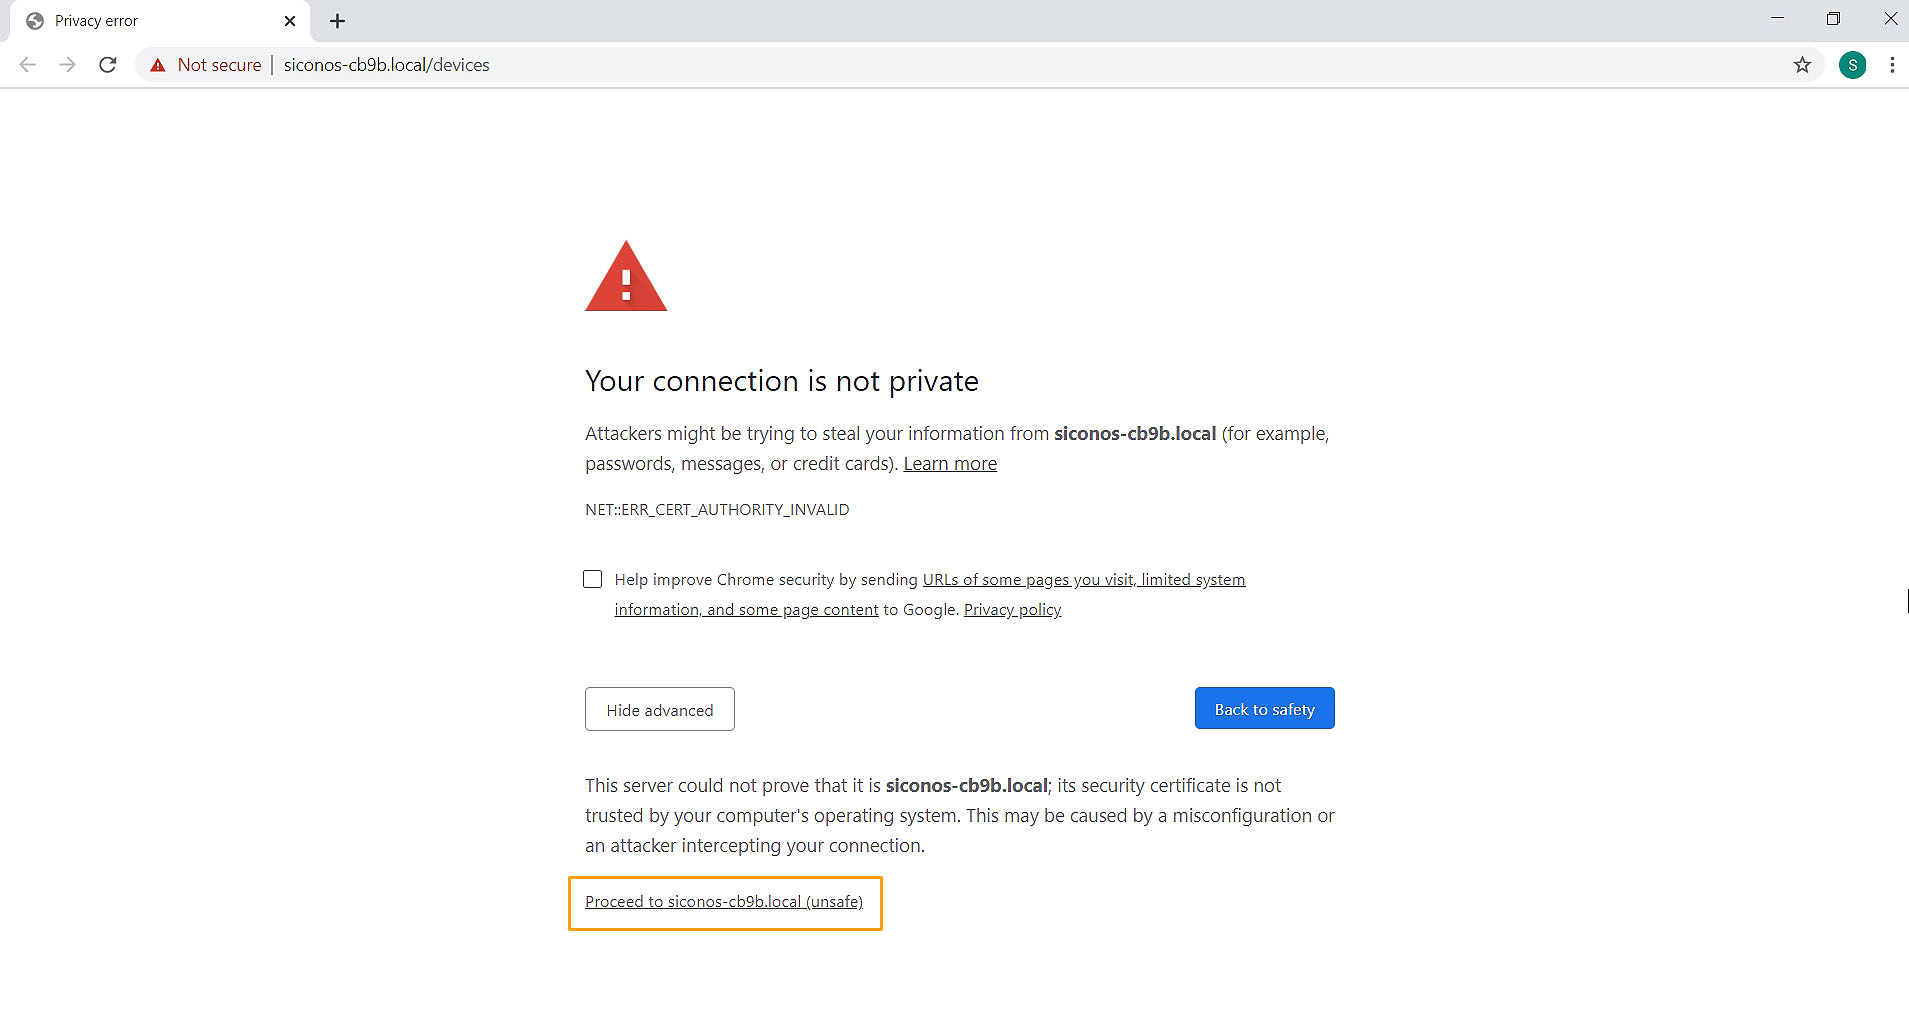Click Proceed to siconos-cb9b.local (unsafe) link

coord(724,902)
